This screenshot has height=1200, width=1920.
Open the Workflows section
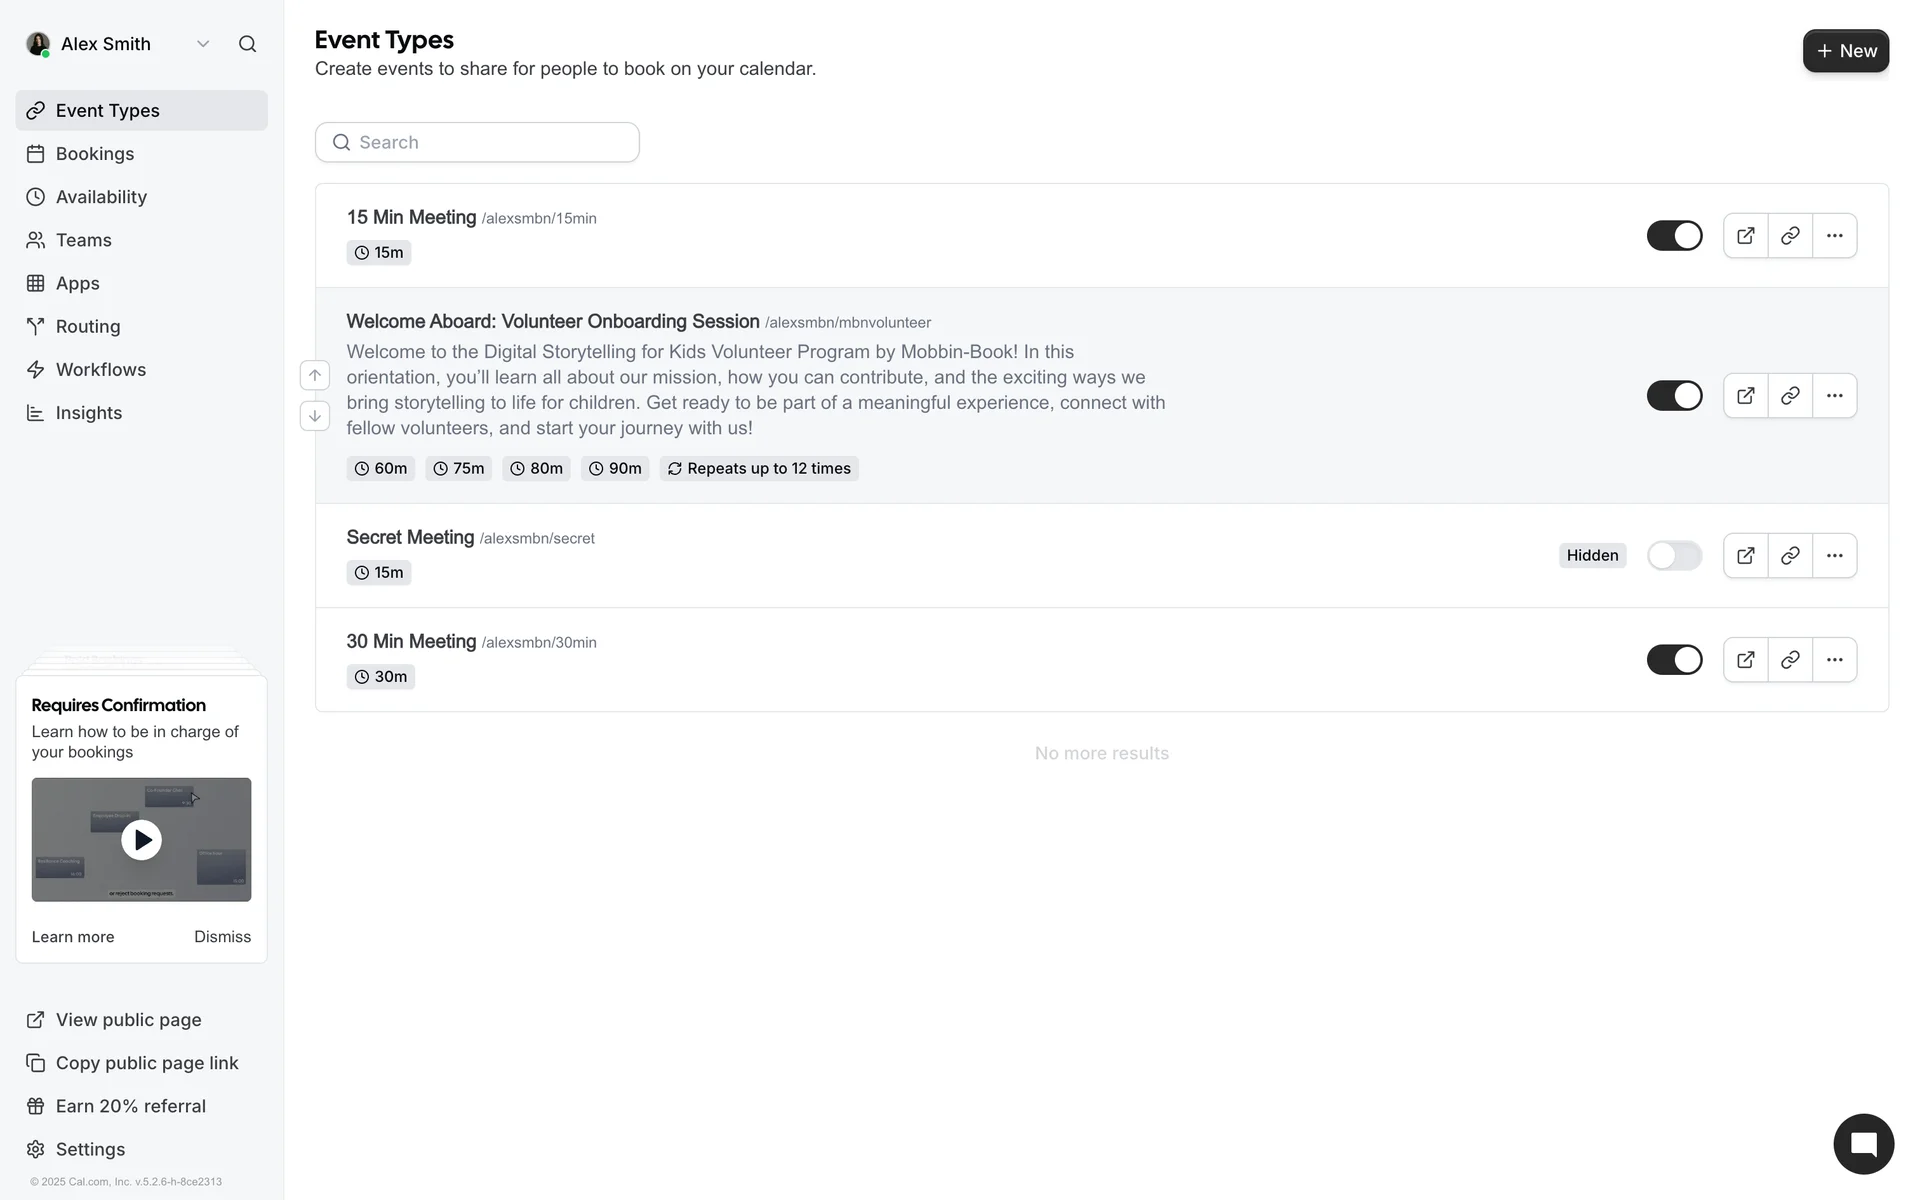point(100,370)
